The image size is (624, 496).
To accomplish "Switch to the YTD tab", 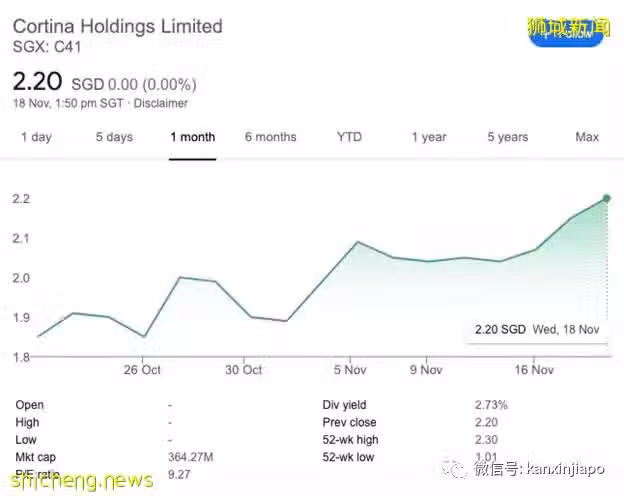I will coord(349,137).
